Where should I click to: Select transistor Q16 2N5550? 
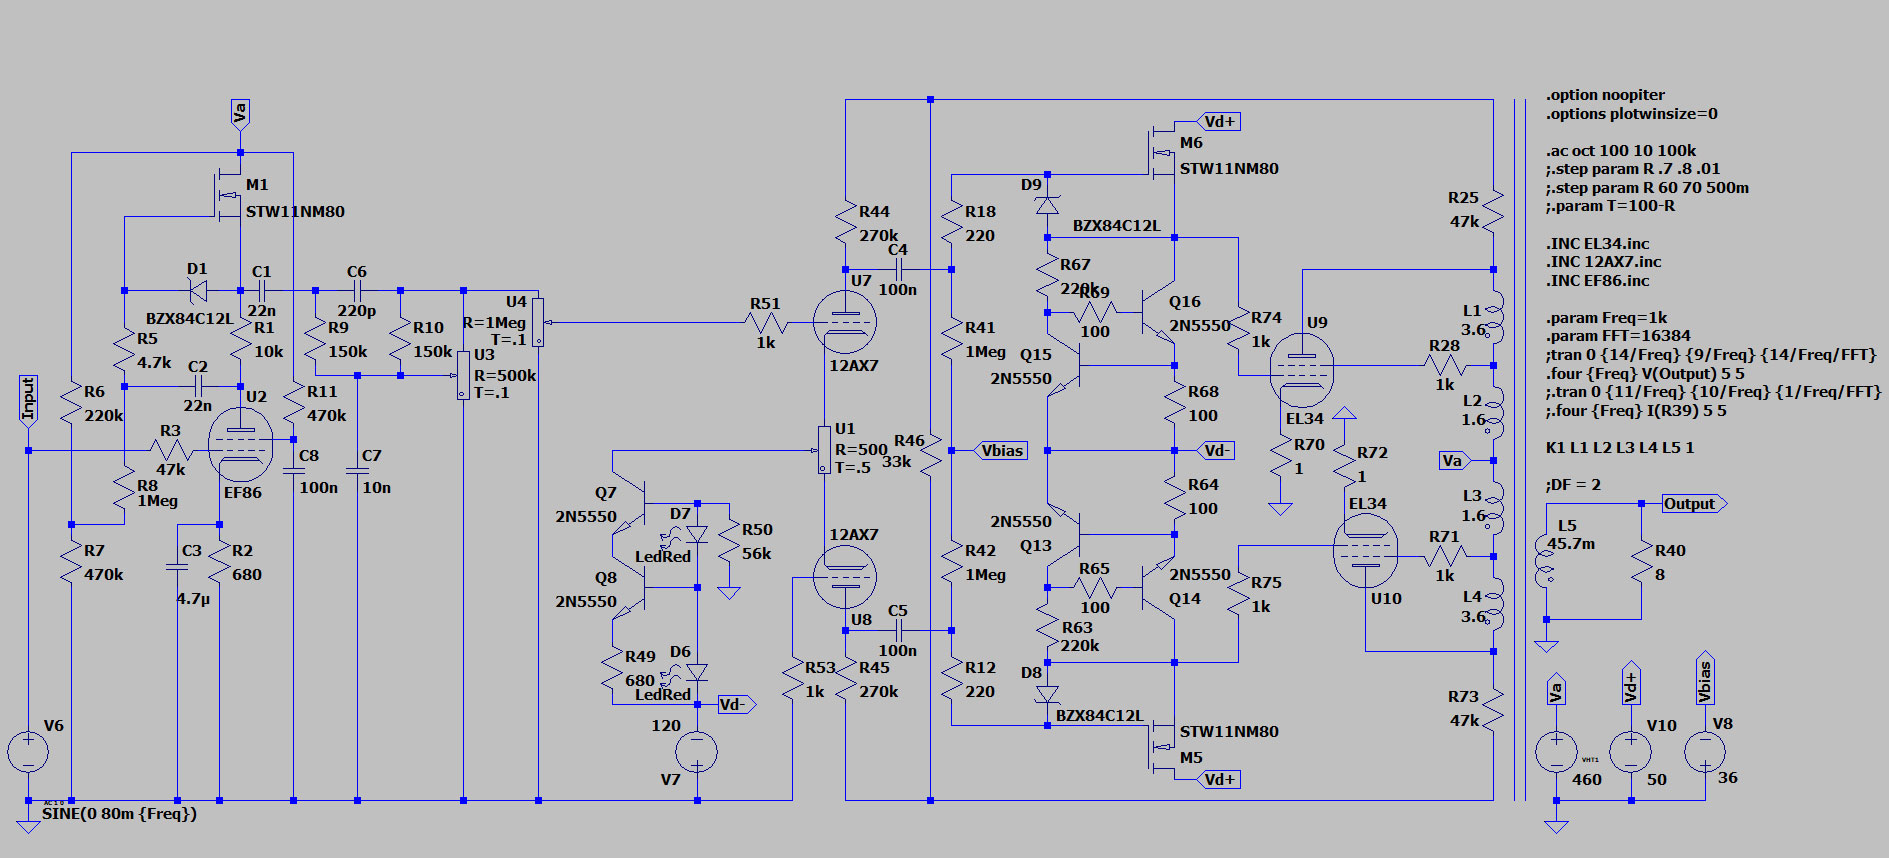1160,313
